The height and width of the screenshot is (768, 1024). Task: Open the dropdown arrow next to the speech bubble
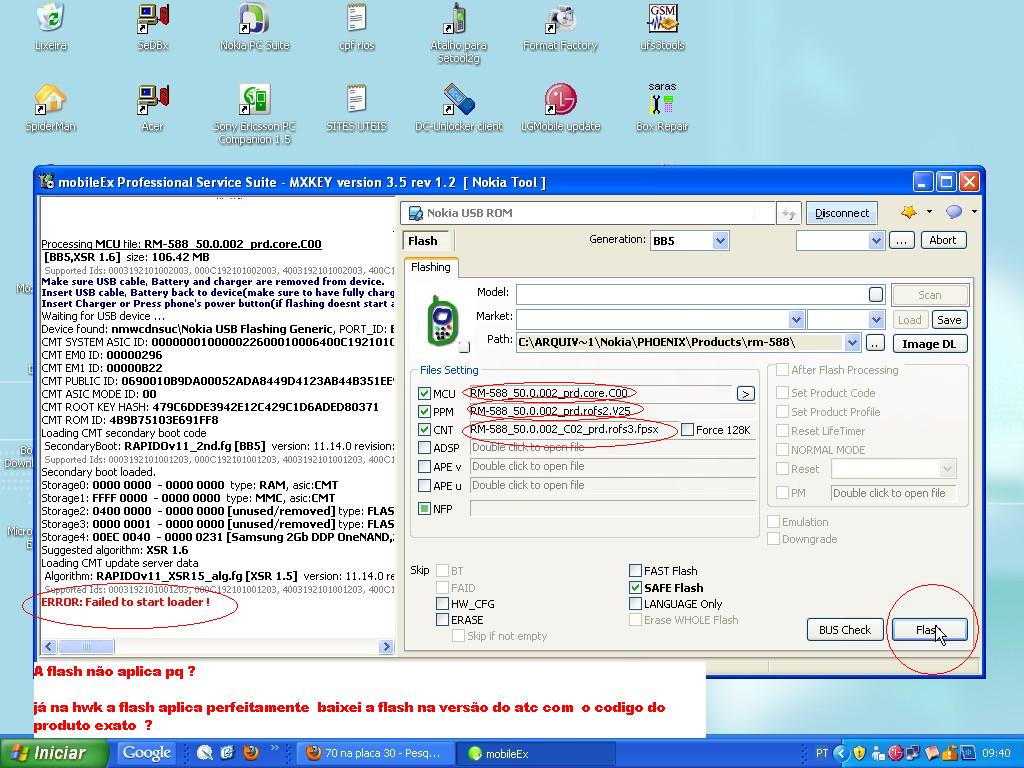tap(974, 212)
